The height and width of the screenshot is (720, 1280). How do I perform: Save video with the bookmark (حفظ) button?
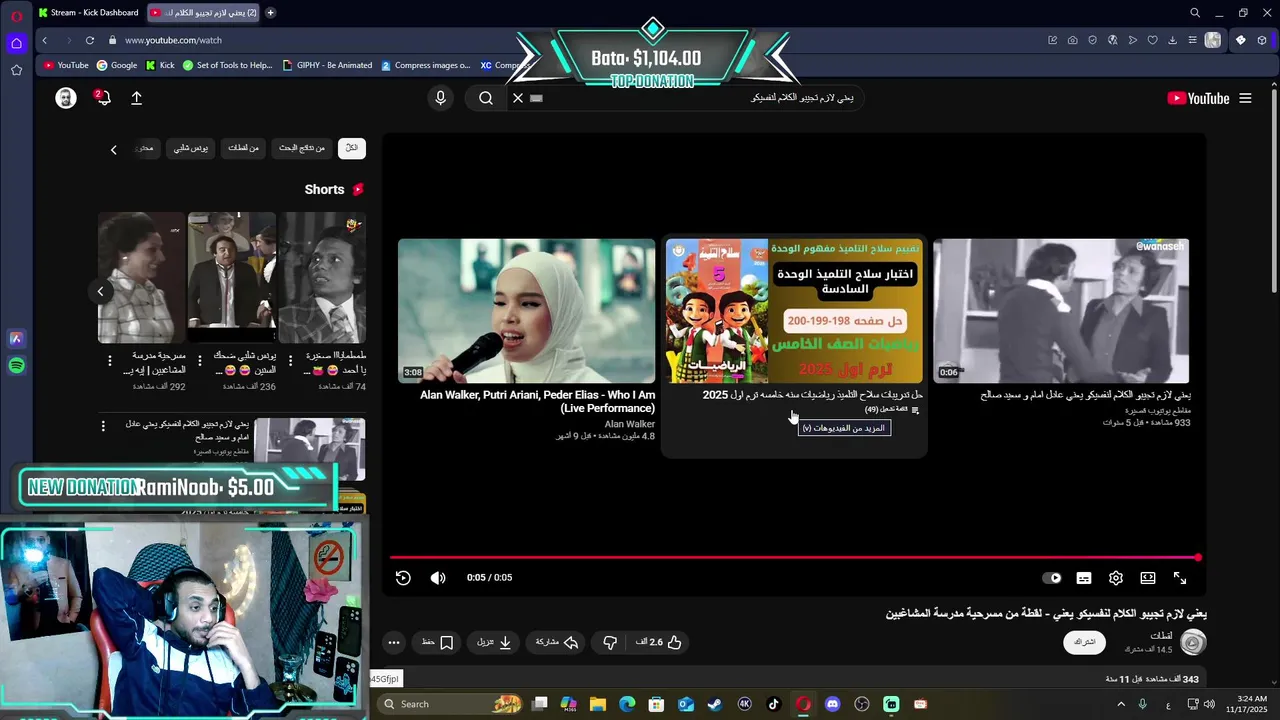[x=438, y=642]
